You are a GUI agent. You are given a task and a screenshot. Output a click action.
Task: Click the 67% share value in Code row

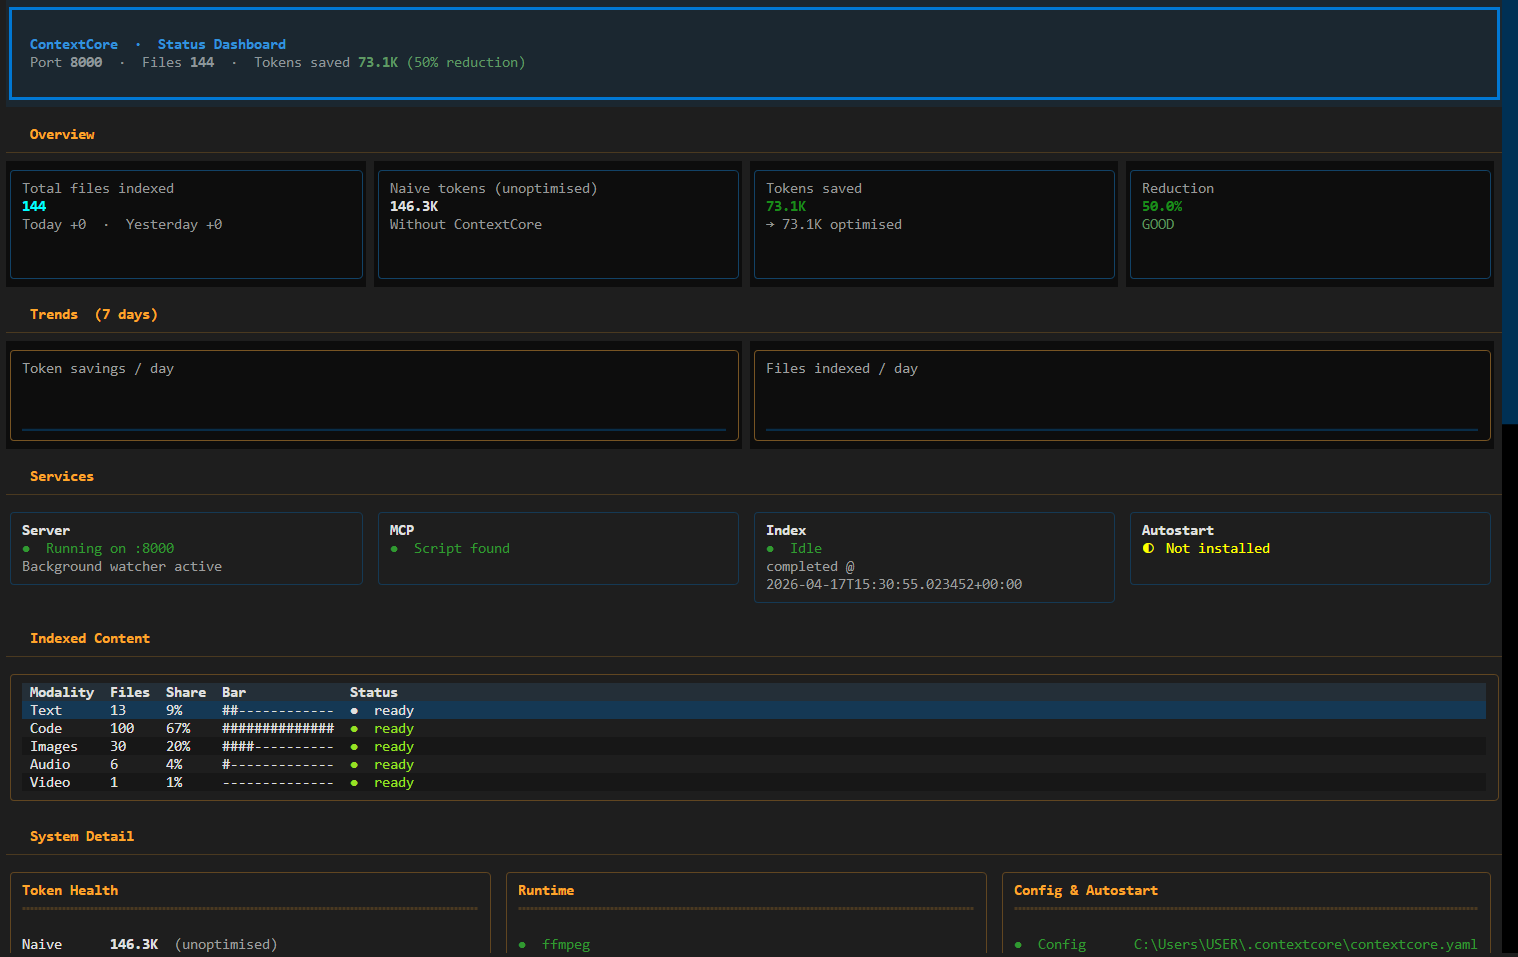(178, 728)
